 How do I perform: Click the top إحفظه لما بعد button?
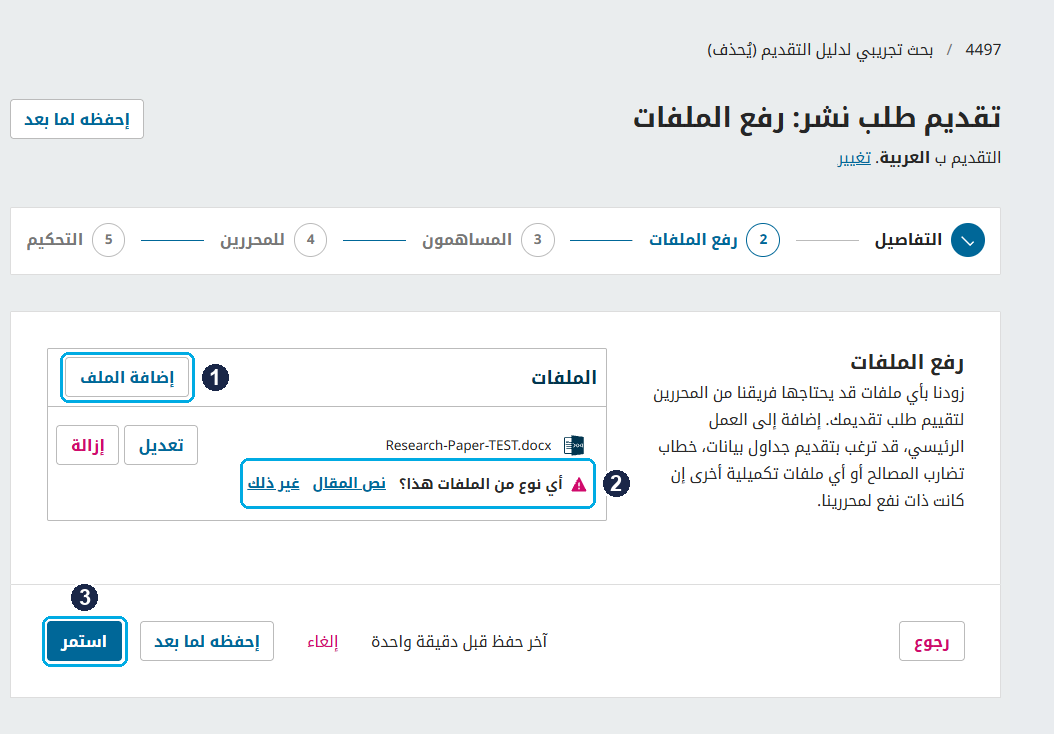tap(77, 119)
